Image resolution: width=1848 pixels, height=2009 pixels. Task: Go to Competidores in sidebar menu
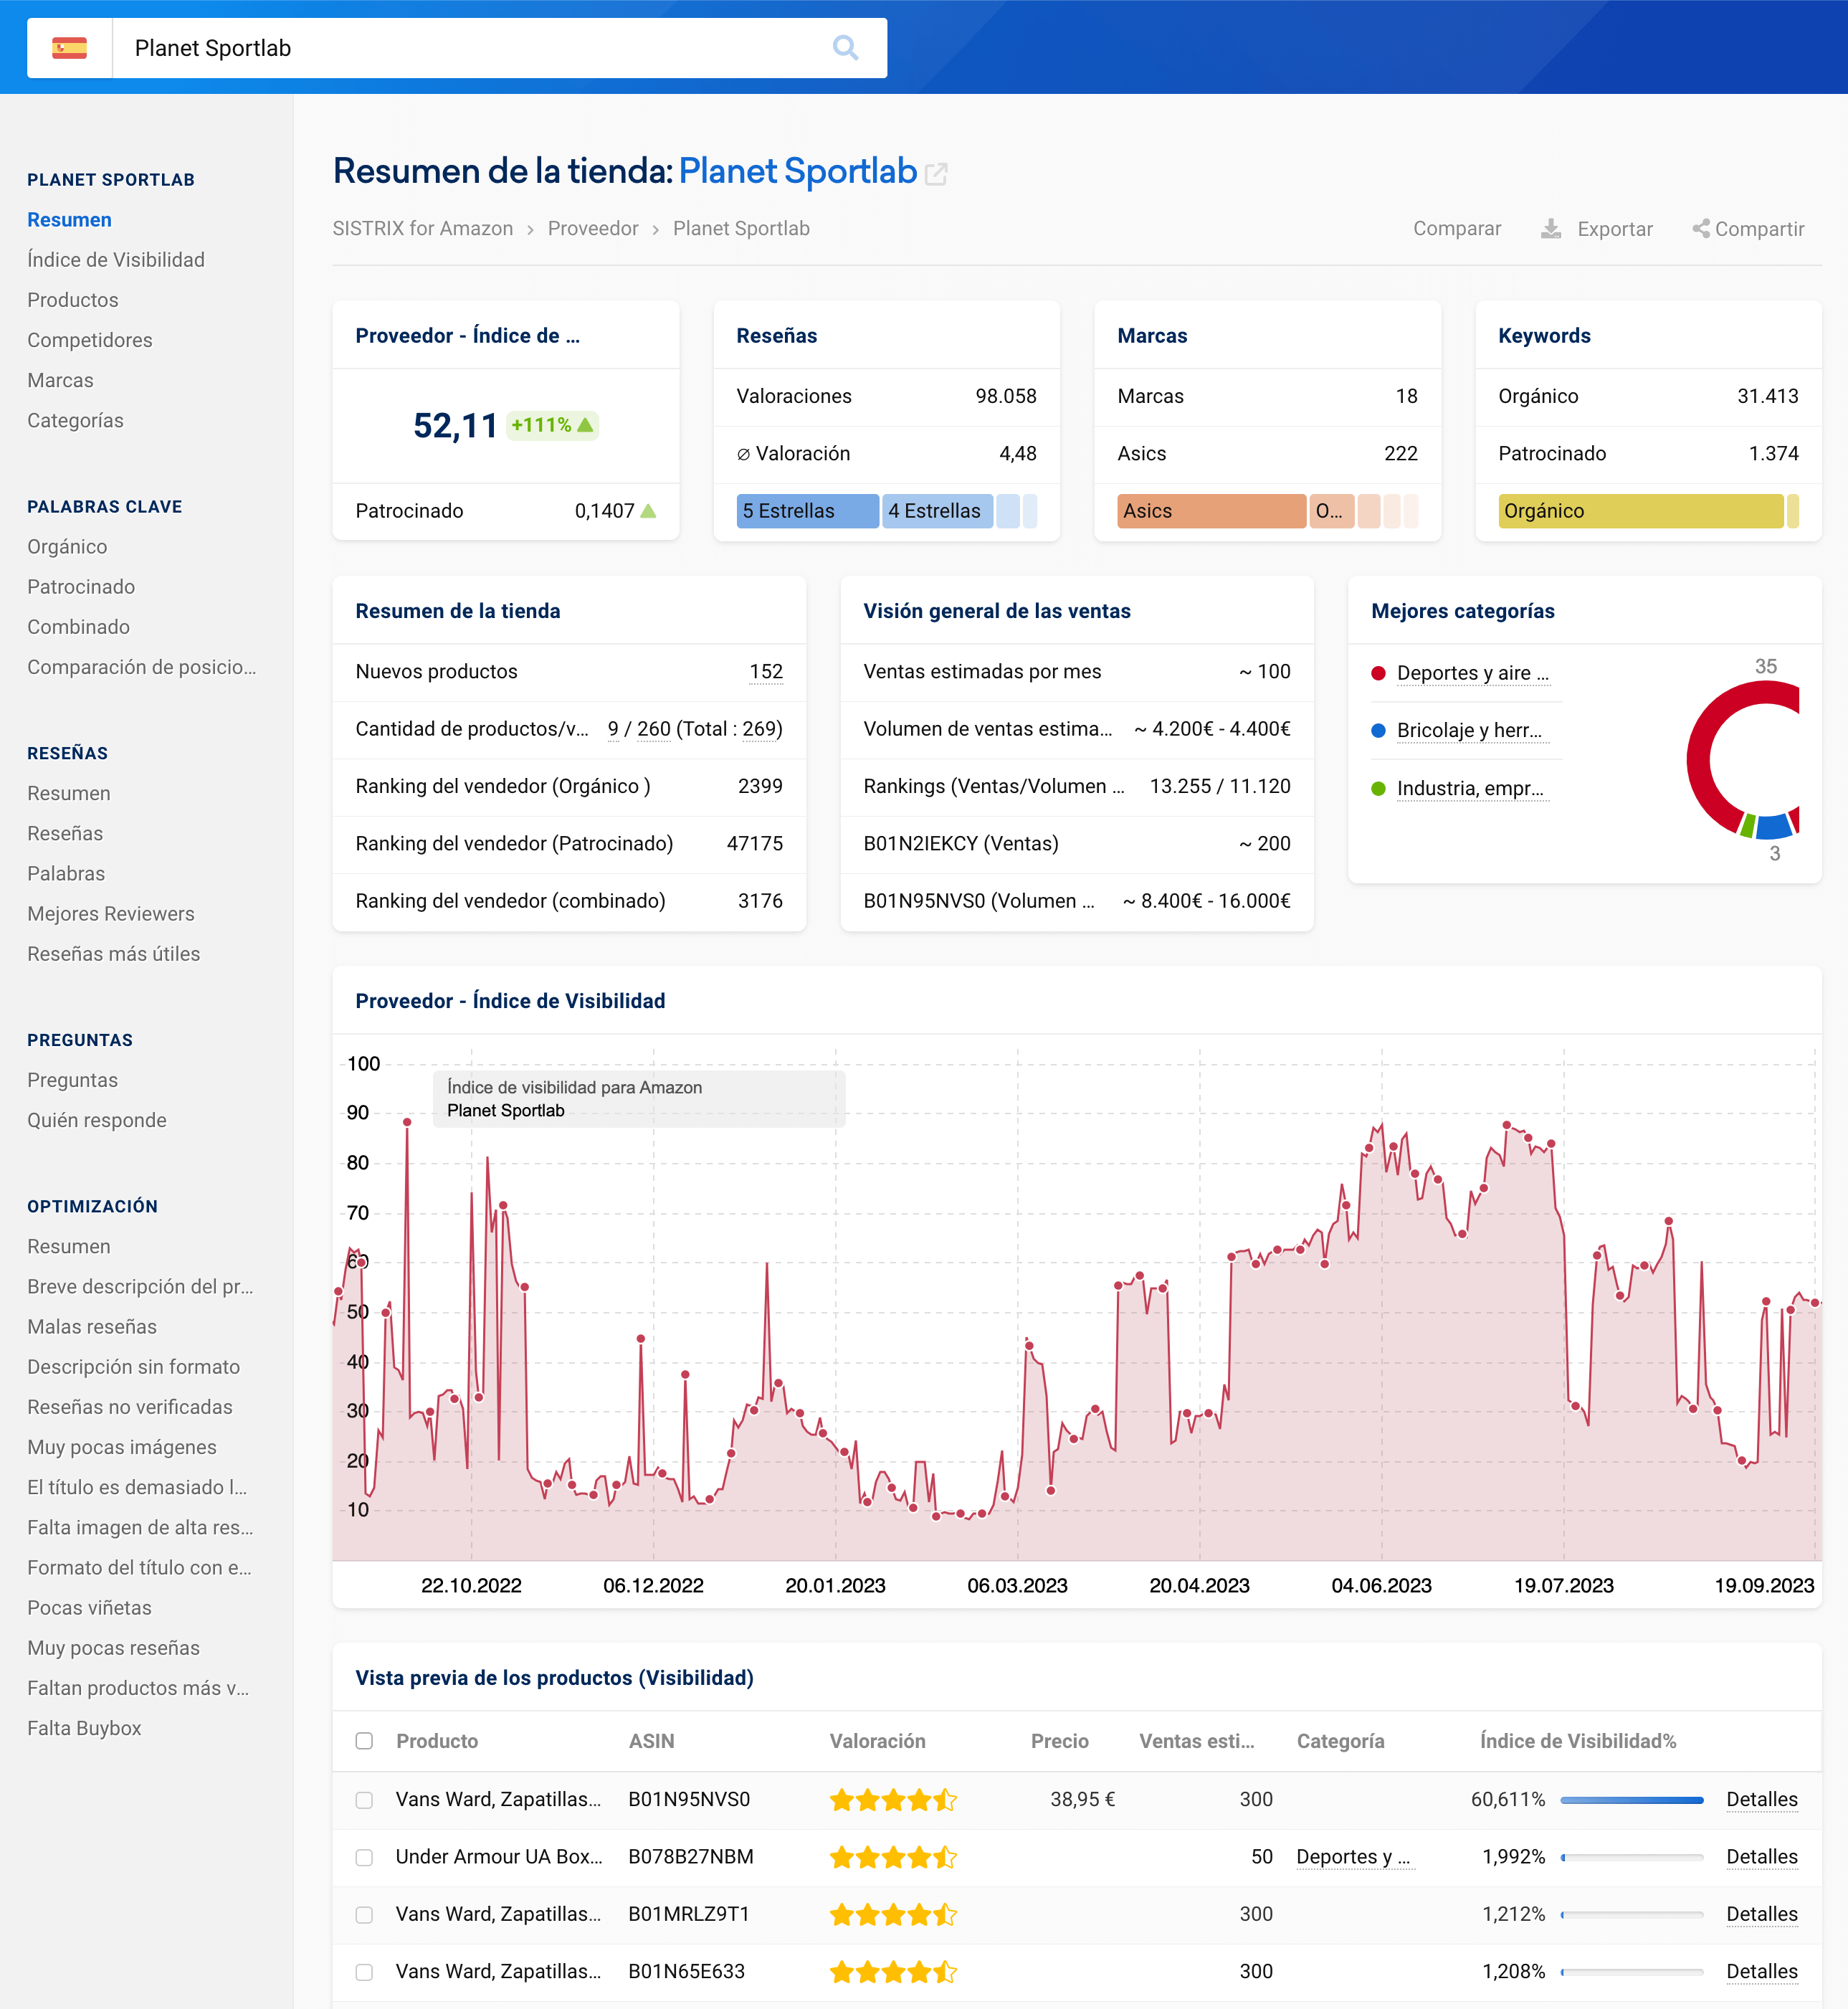(x=90, y=340)
